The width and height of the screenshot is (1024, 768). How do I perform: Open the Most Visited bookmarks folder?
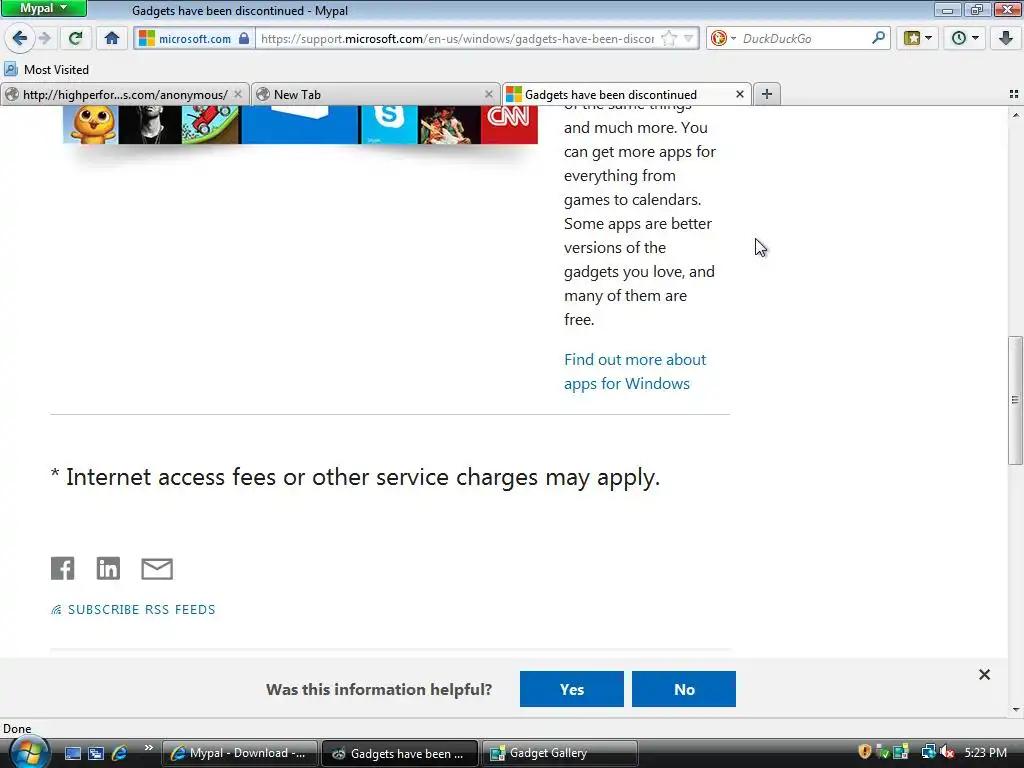coord(46,69)
